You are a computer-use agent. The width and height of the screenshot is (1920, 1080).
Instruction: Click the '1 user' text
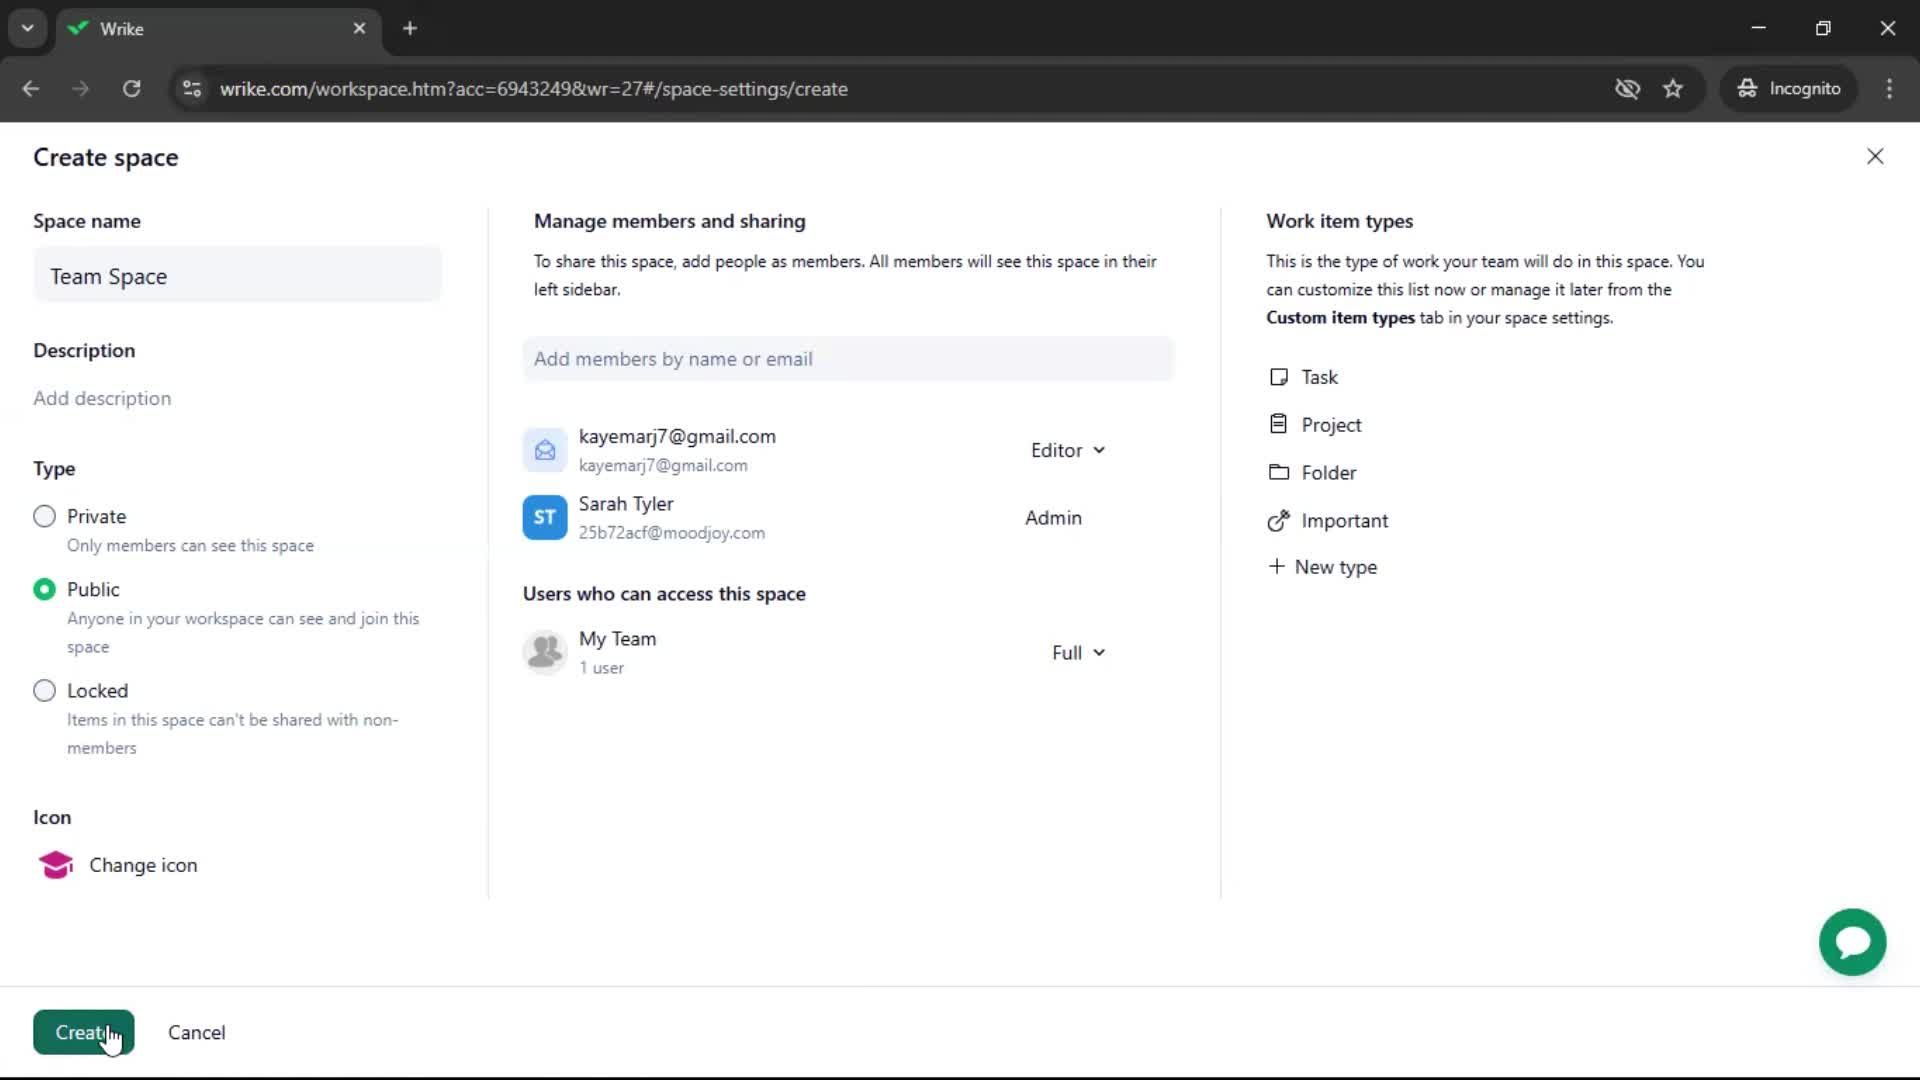pyautogui.click(x=601, y=668)
